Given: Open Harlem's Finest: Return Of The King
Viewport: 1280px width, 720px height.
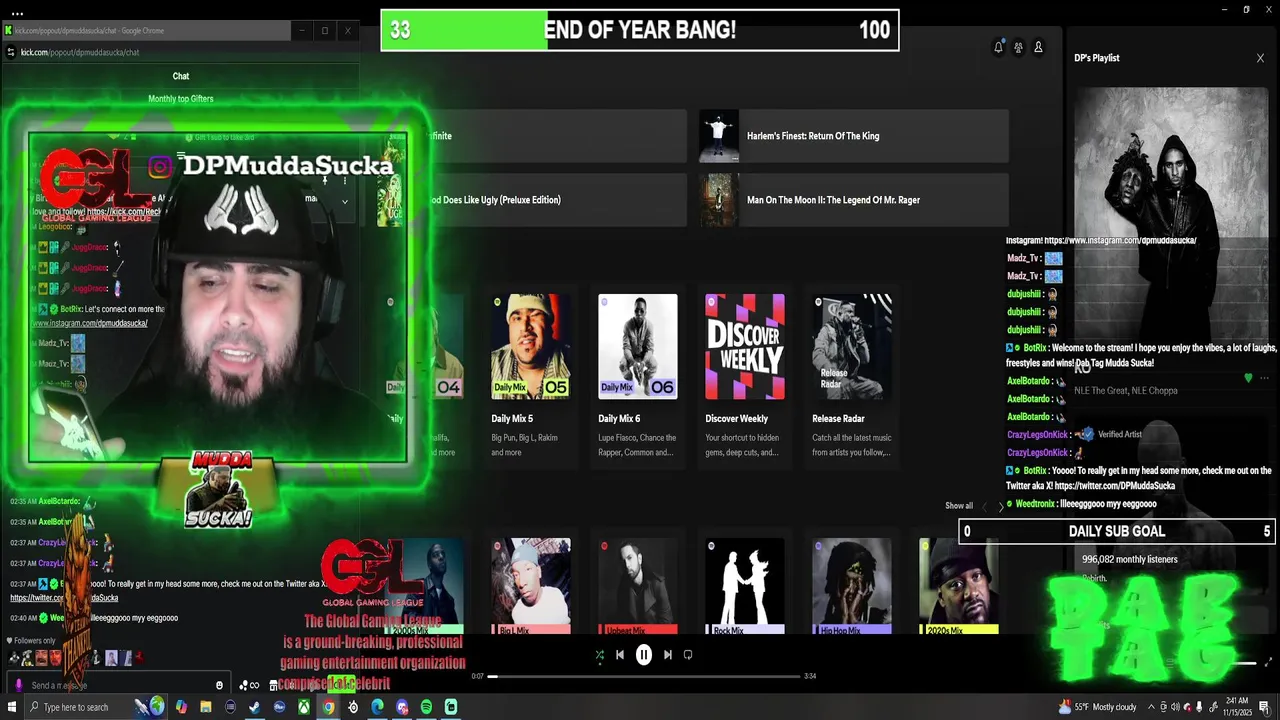Looking at the screenshot, I should point(854,136).
